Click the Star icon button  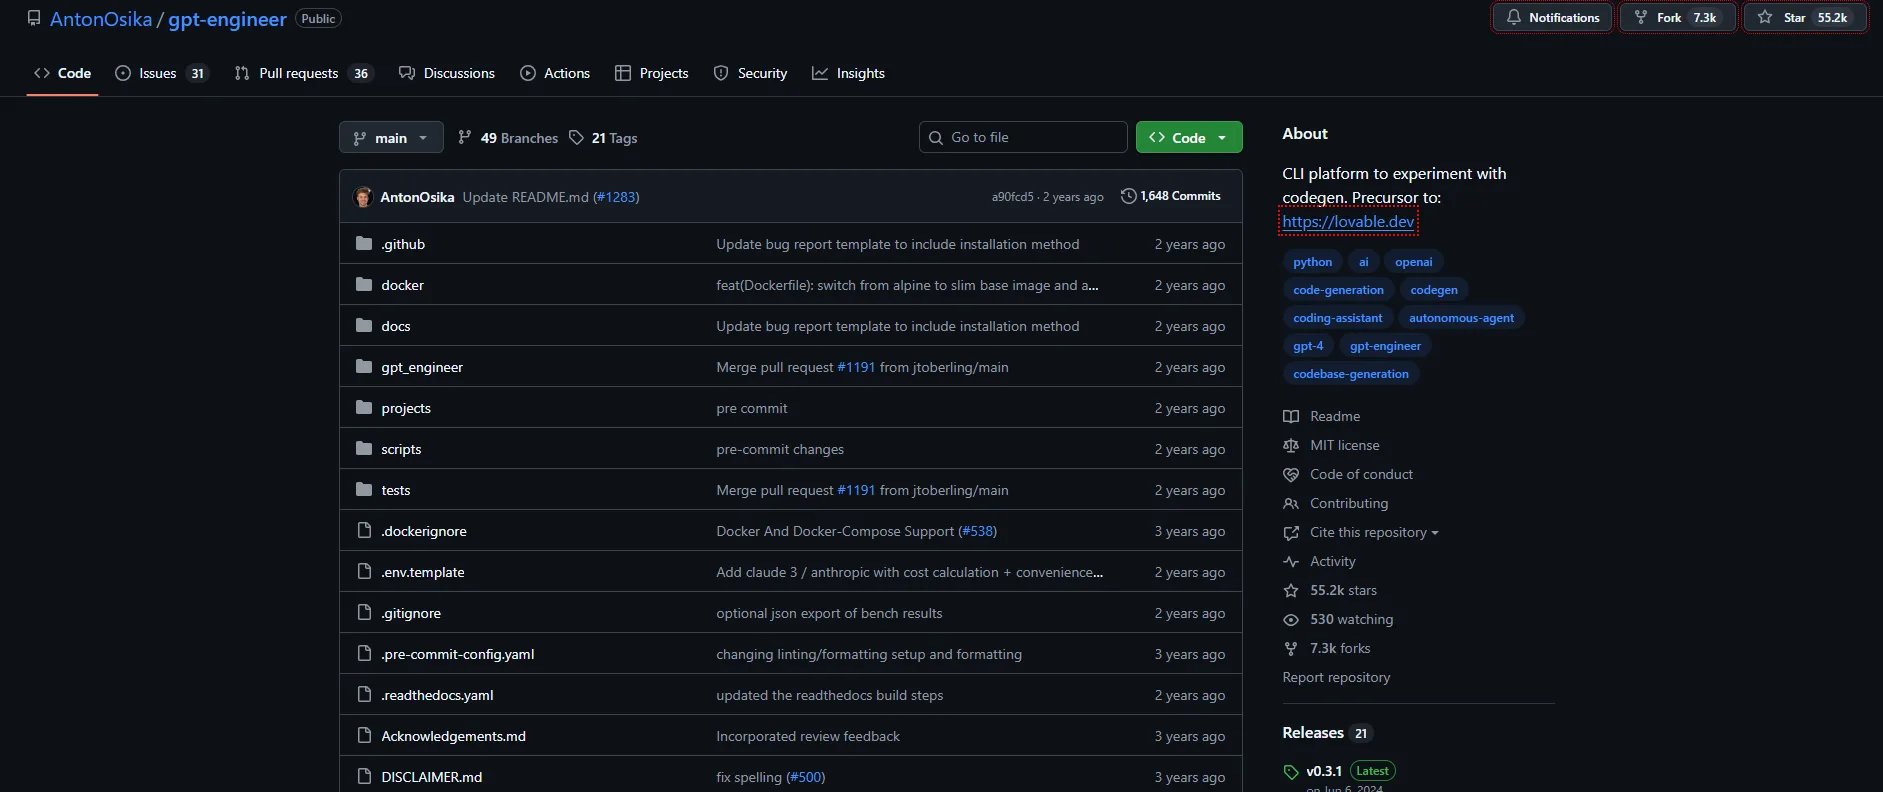pyautogui.click(x=1765, y=18)
